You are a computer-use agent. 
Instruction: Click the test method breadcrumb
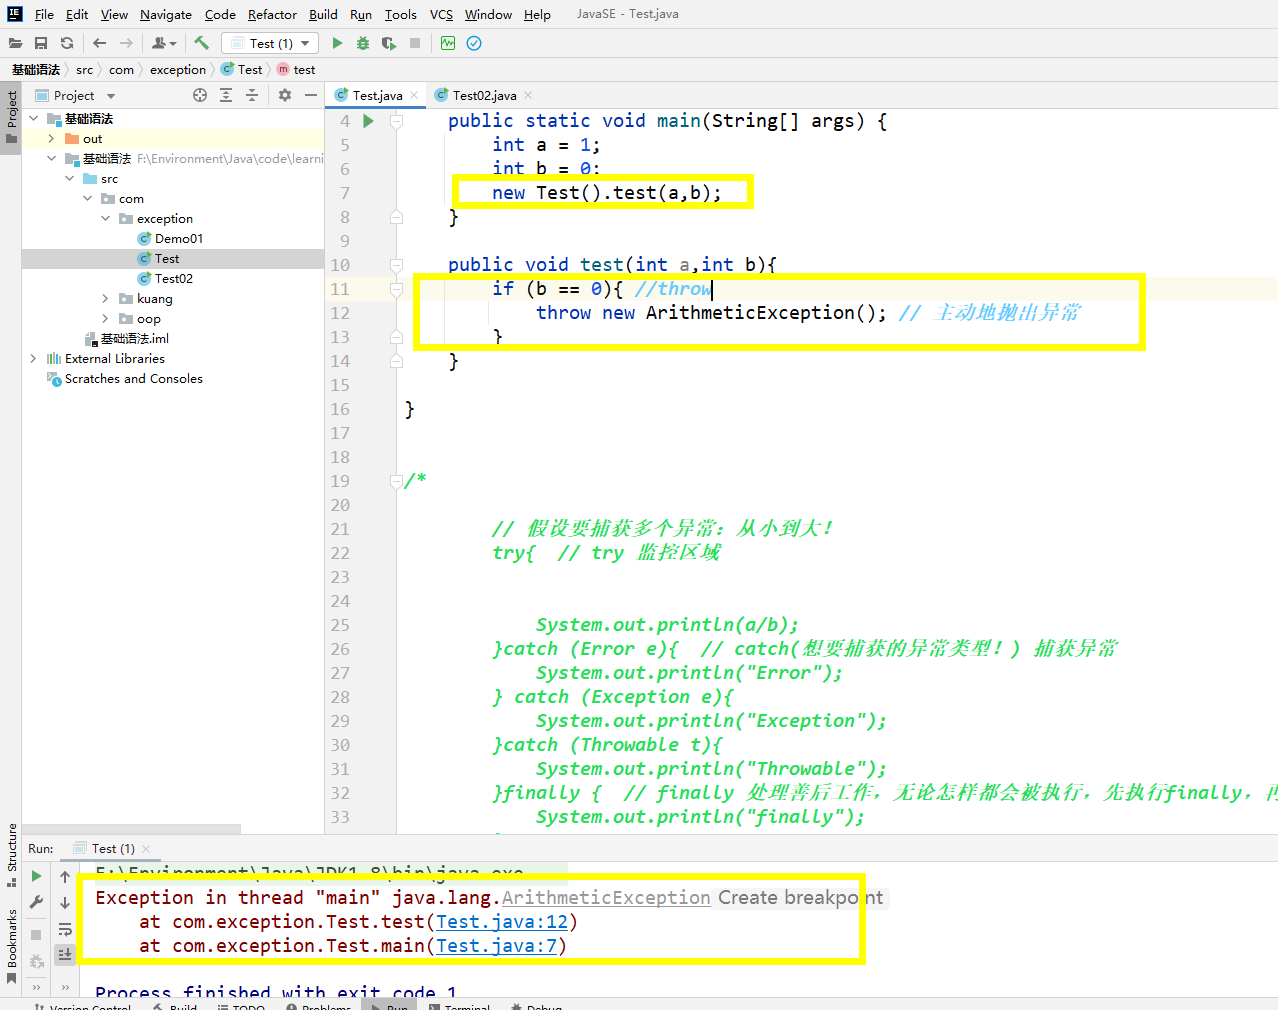point(296,69)
